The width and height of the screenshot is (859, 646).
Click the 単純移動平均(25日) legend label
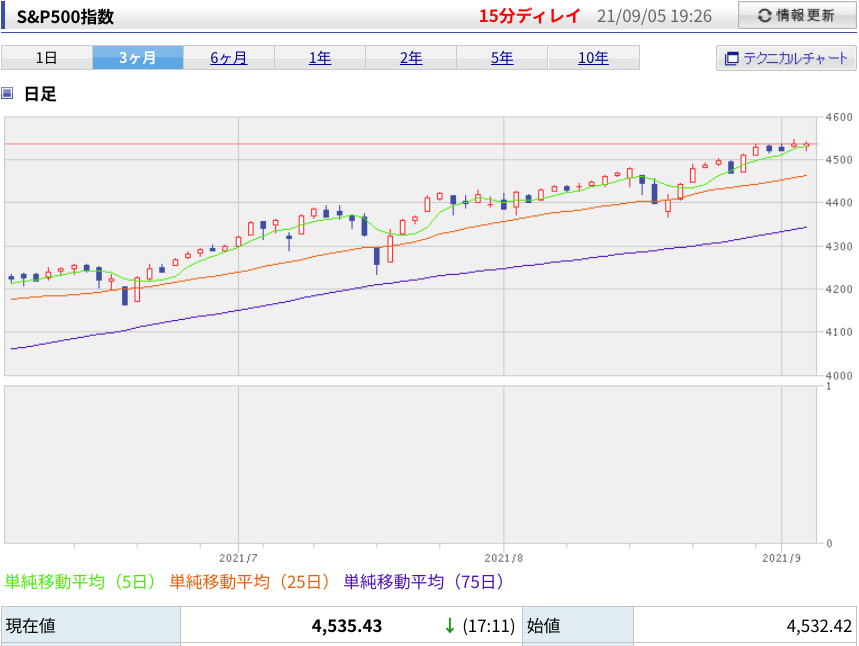click(250, 581)
